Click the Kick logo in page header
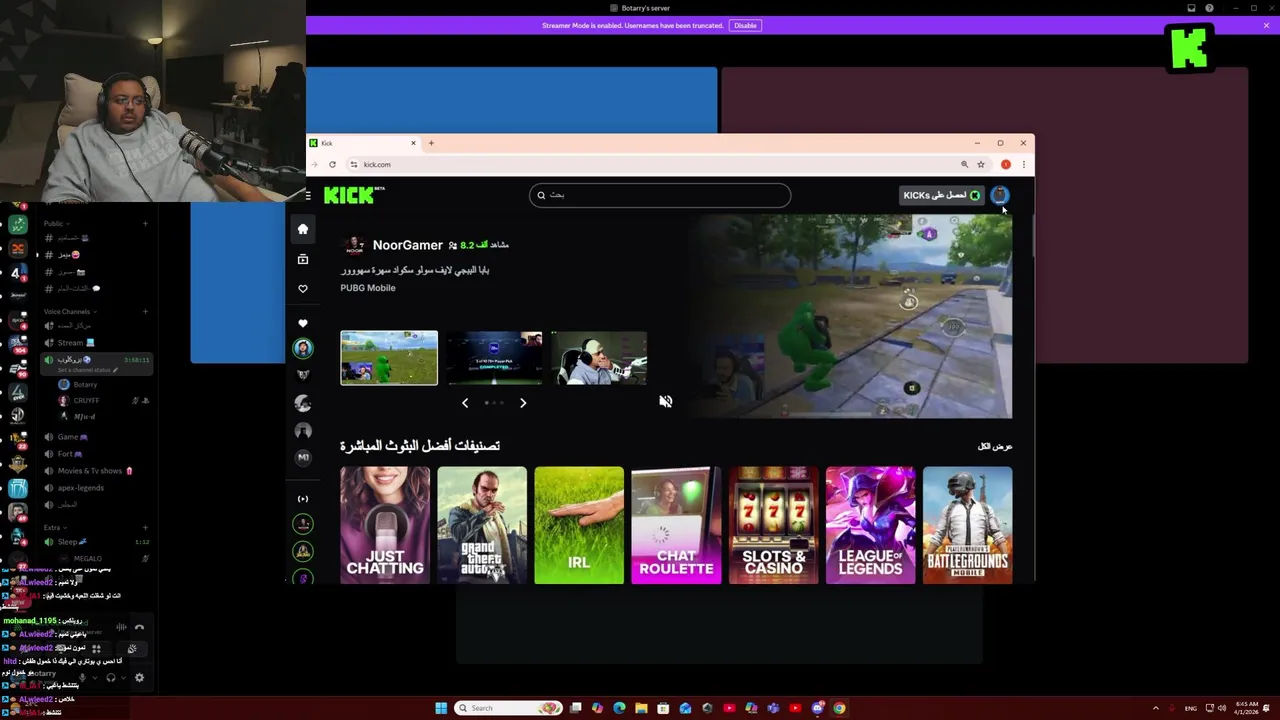 354,195
